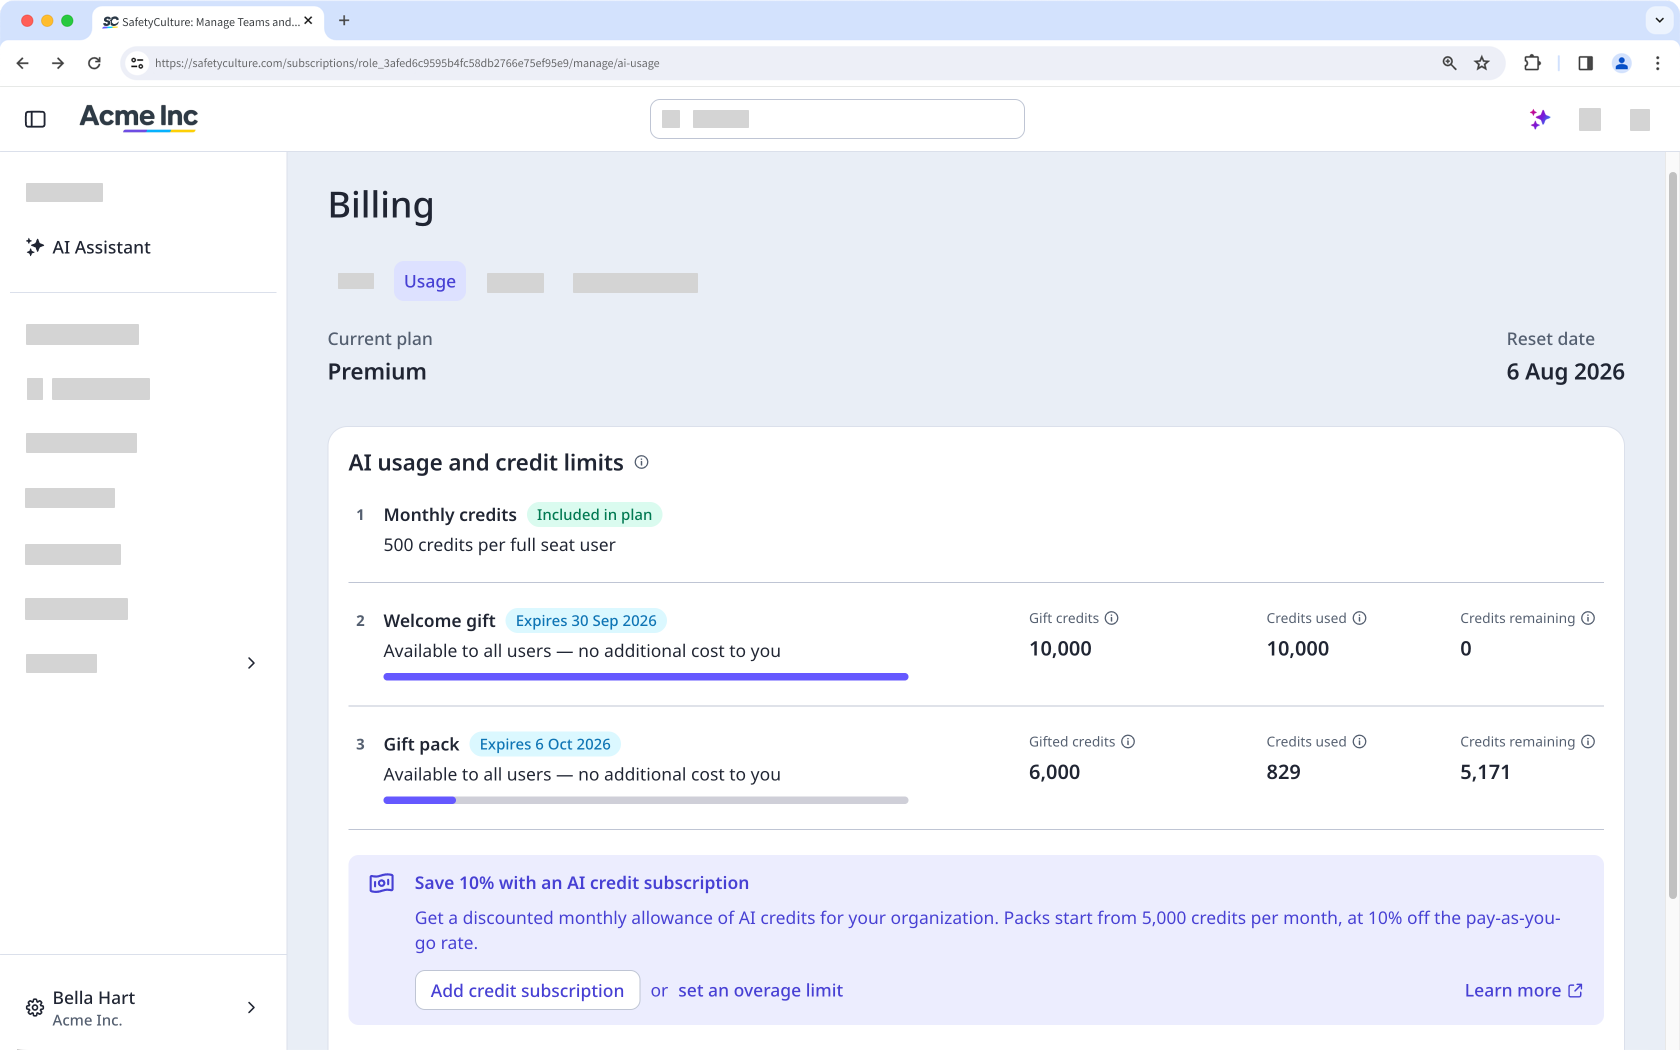Click the Billing page heading

(x=381, y=205)
